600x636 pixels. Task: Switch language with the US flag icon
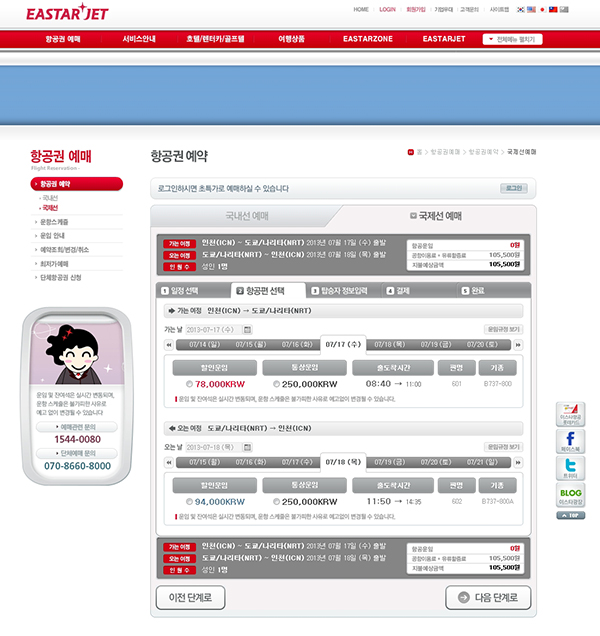[x=531, y=9]
